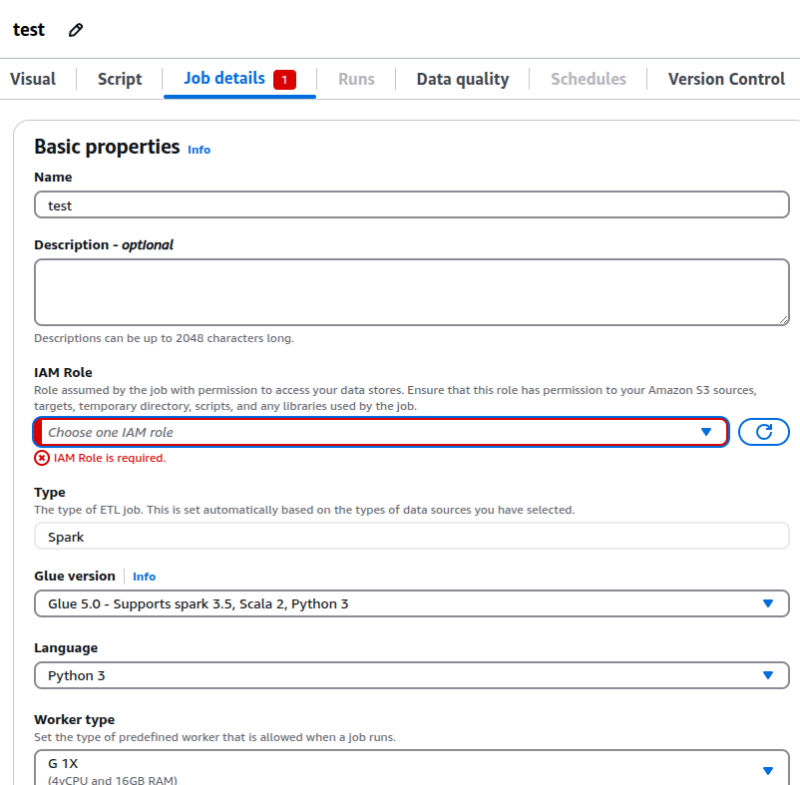Open the Glue version dropdown
Image resolution: width=800 pixels, height=785 pixels.
click(411, 604)
